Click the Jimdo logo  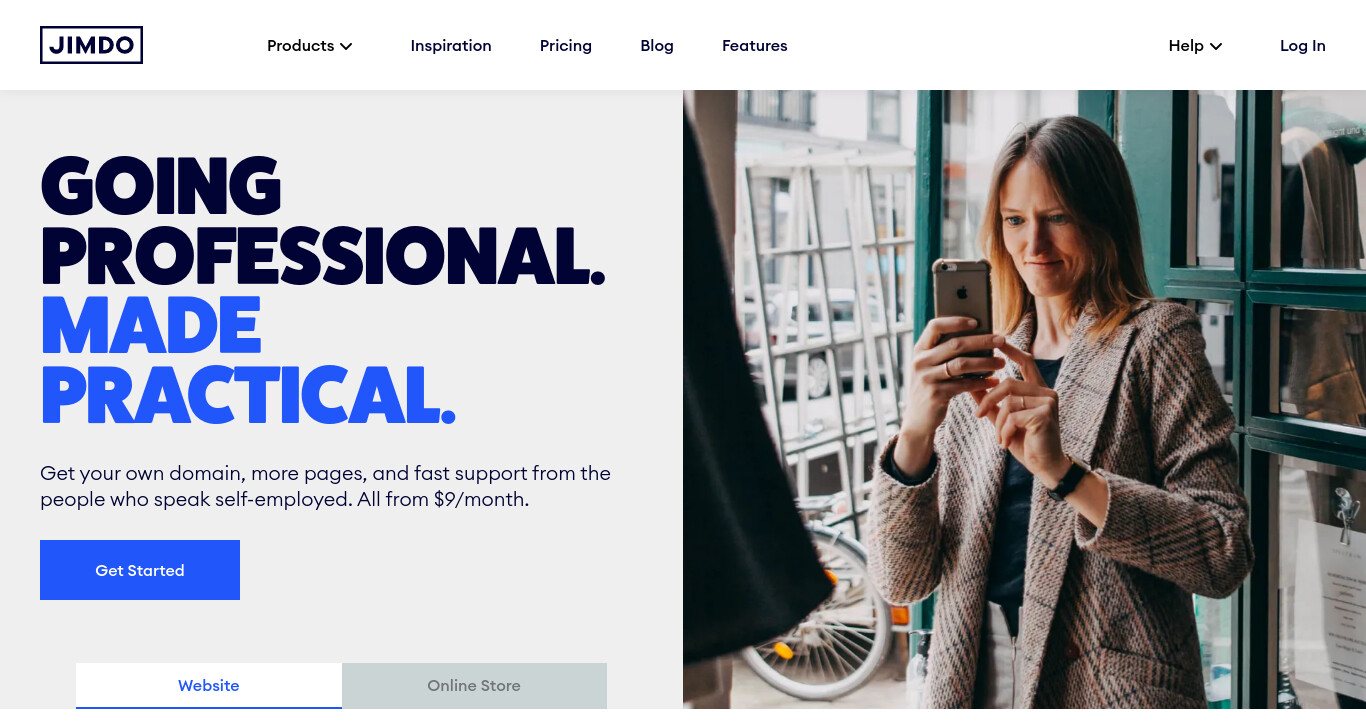[91, 45]
